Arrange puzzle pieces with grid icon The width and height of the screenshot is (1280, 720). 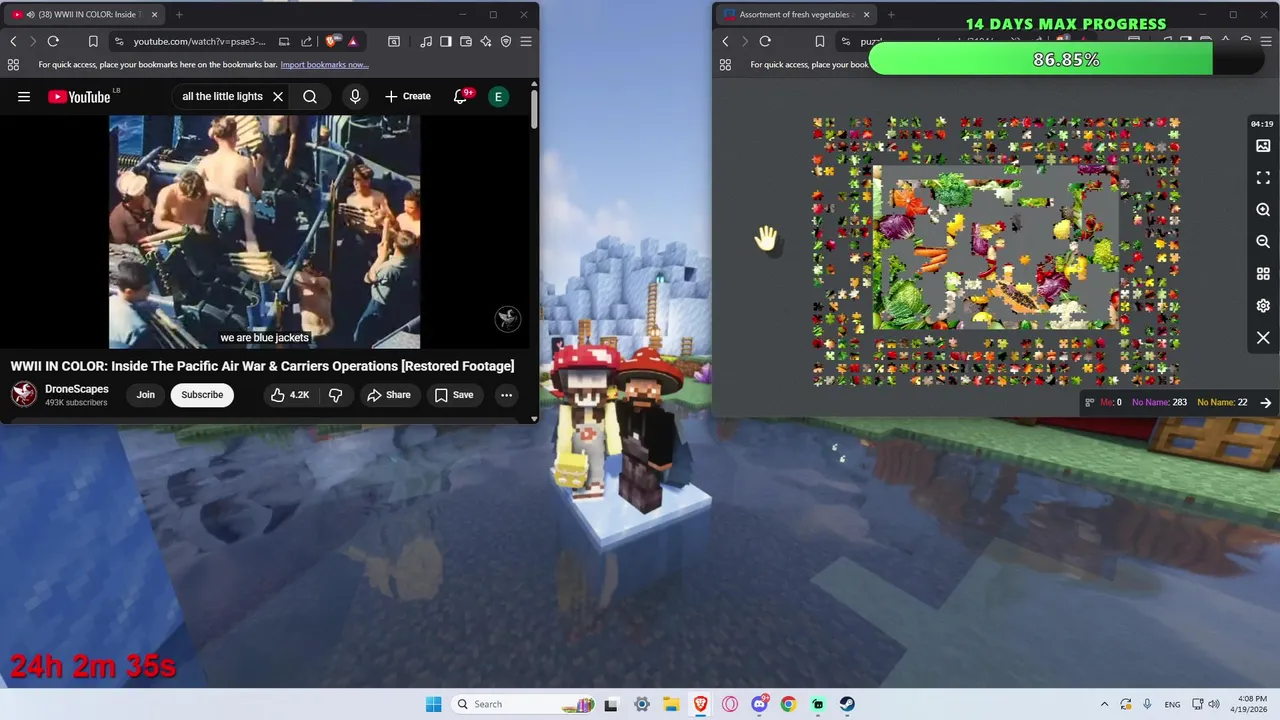pyautogui.click(x=1263, y=274)
